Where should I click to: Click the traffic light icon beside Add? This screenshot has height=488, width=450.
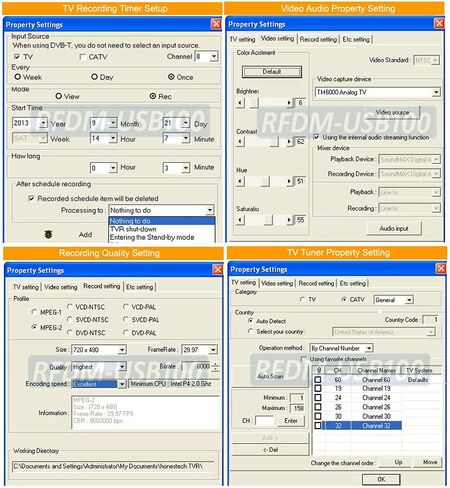(x=48, y=234)
